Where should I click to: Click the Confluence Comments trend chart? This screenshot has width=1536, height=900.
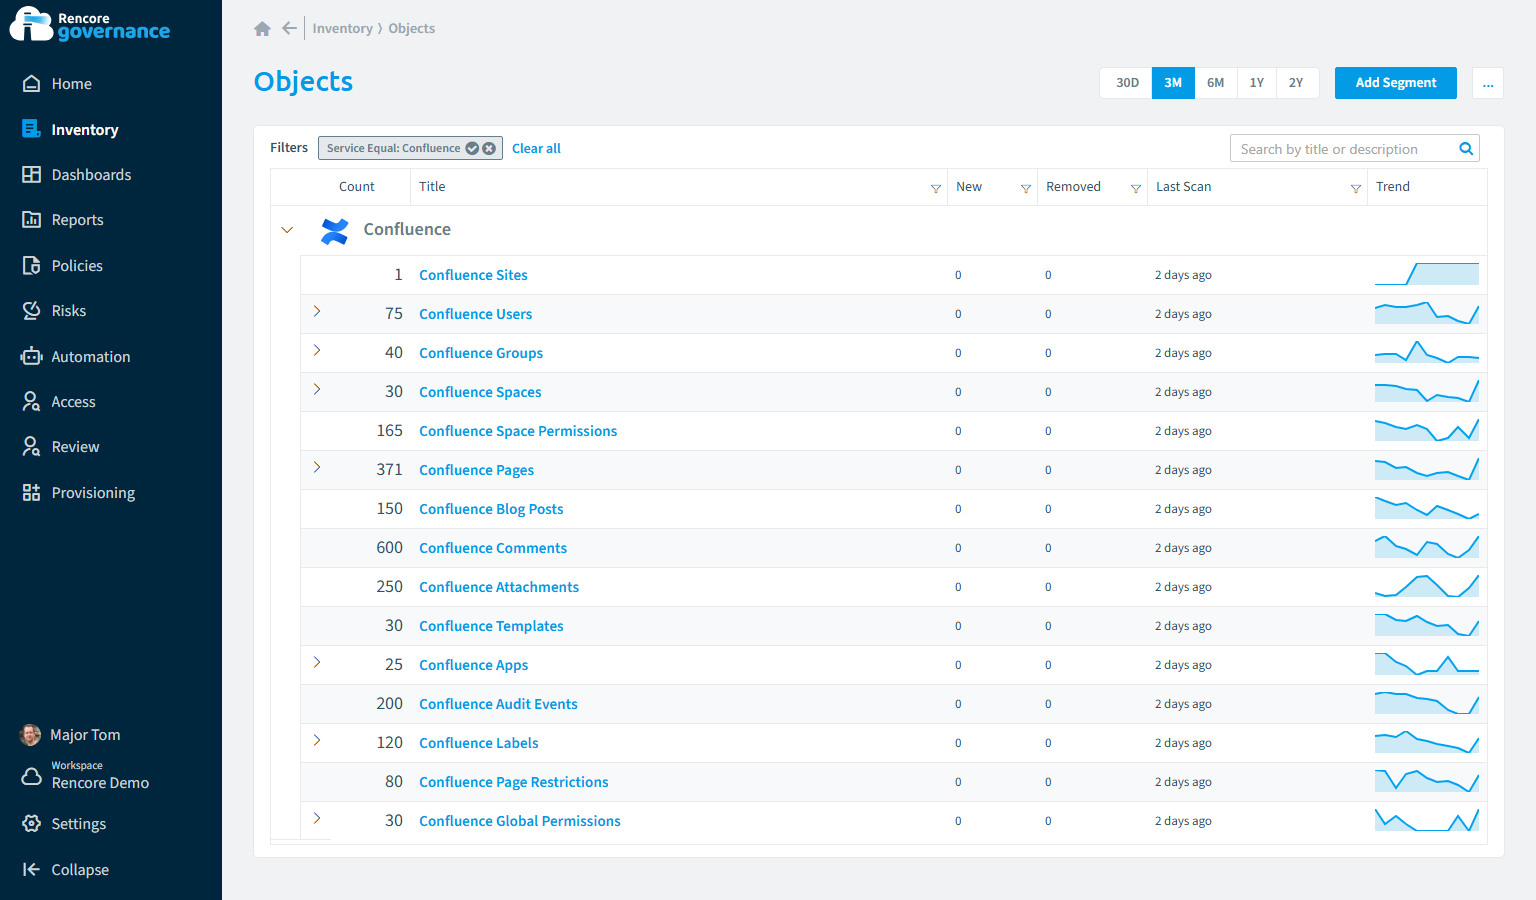[x=1427, y=547]
